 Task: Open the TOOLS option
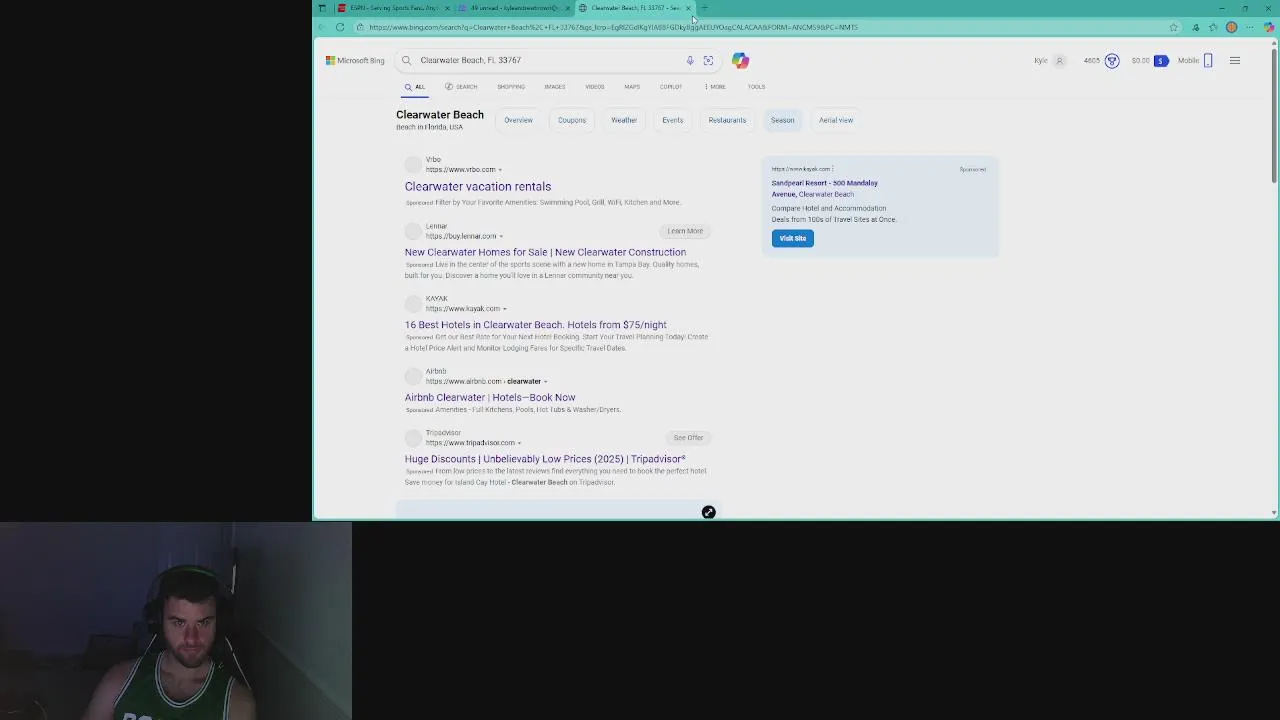point(756,87)
